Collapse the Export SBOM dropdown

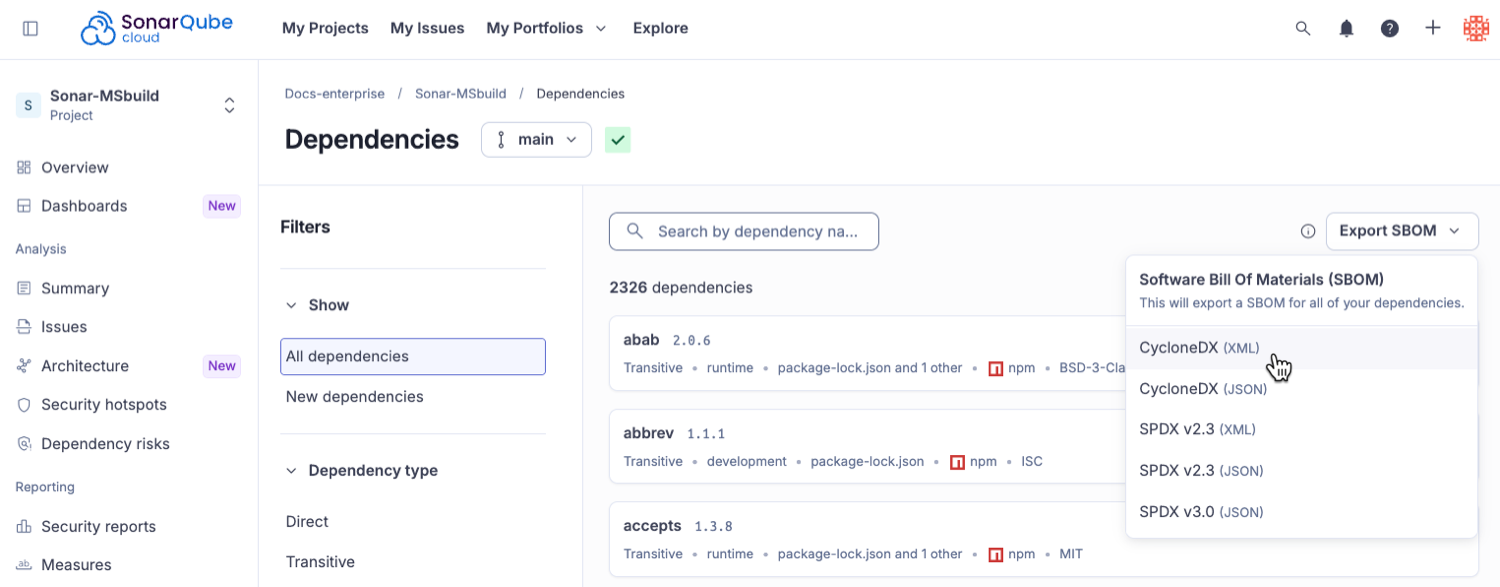(1402, 231)
